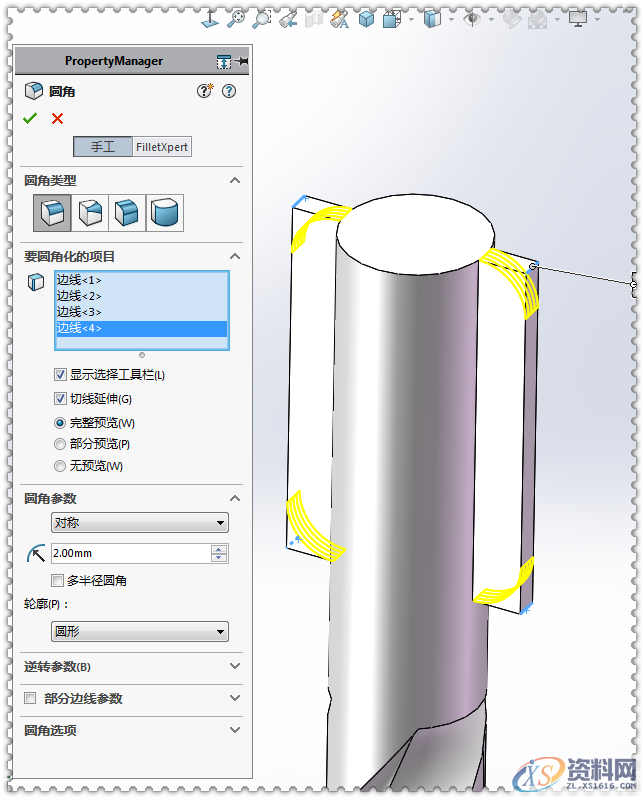Select face fillet type icon
Screen dimensions: 644x799
click(x=127, y=213)
